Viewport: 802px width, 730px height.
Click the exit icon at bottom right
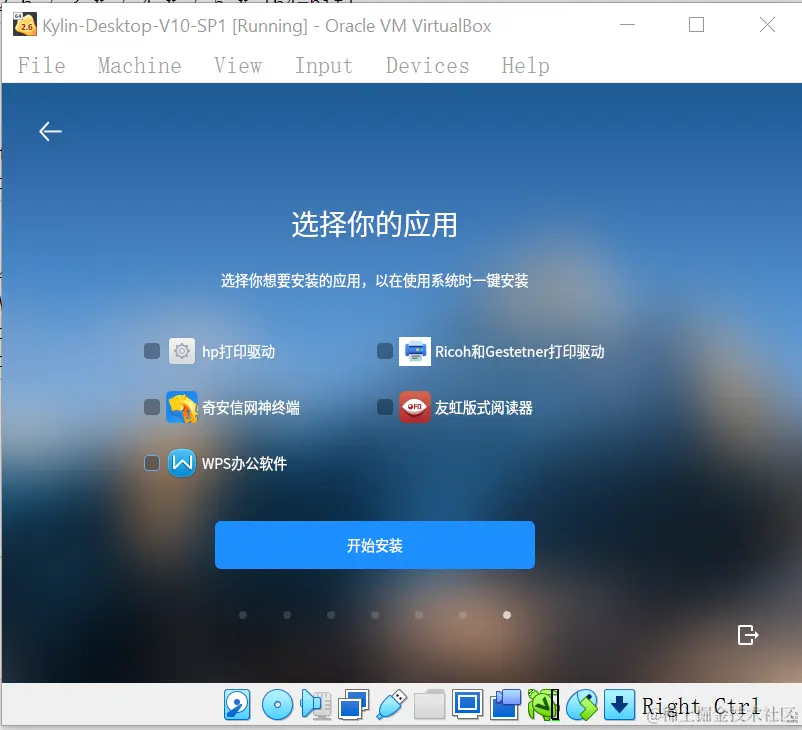coord(747,633)
